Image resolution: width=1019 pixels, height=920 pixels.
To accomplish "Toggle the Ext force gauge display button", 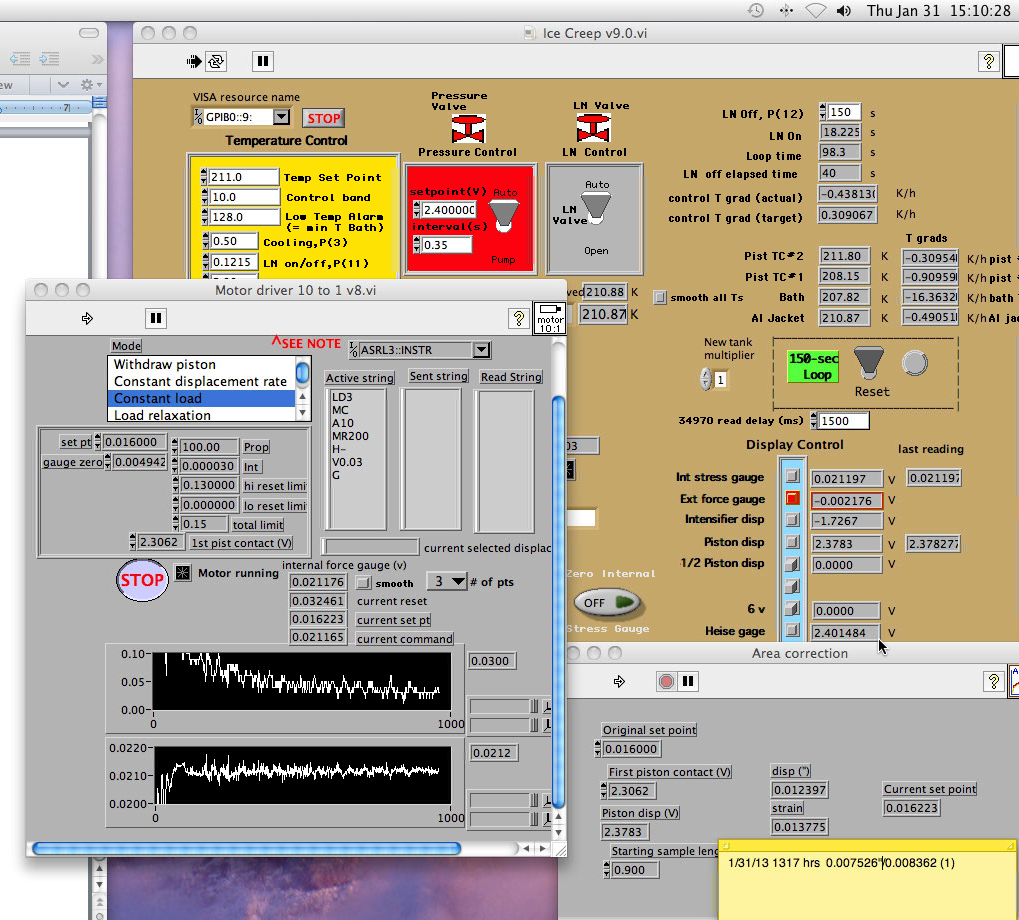I will pyautogui.click(x=792, y=498).
